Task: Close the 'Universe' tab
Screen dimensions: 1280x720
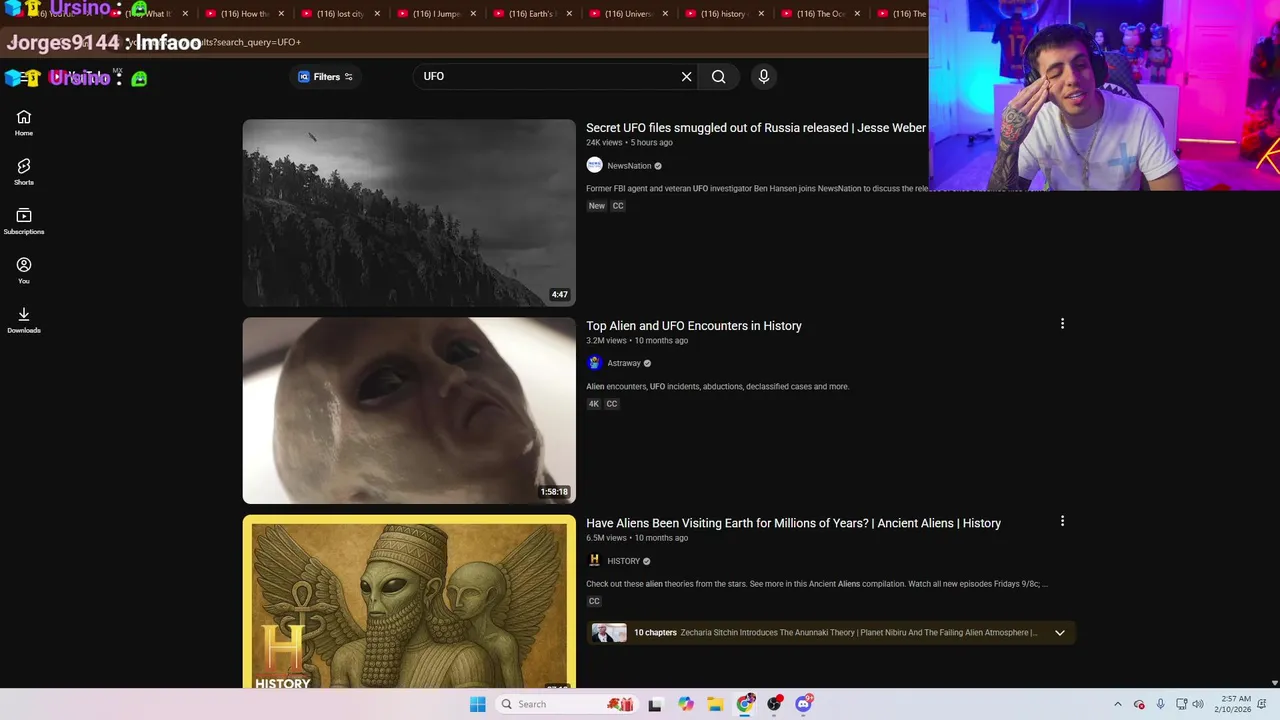Action: (x=665, y=14)
